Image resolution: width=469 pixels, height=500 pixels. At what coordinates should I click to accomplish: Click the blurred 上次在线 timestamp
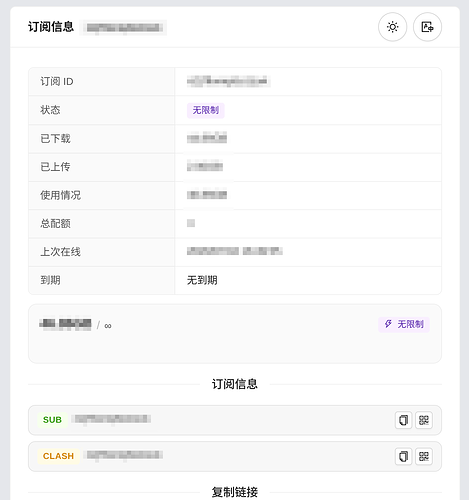tap(235, 251)
